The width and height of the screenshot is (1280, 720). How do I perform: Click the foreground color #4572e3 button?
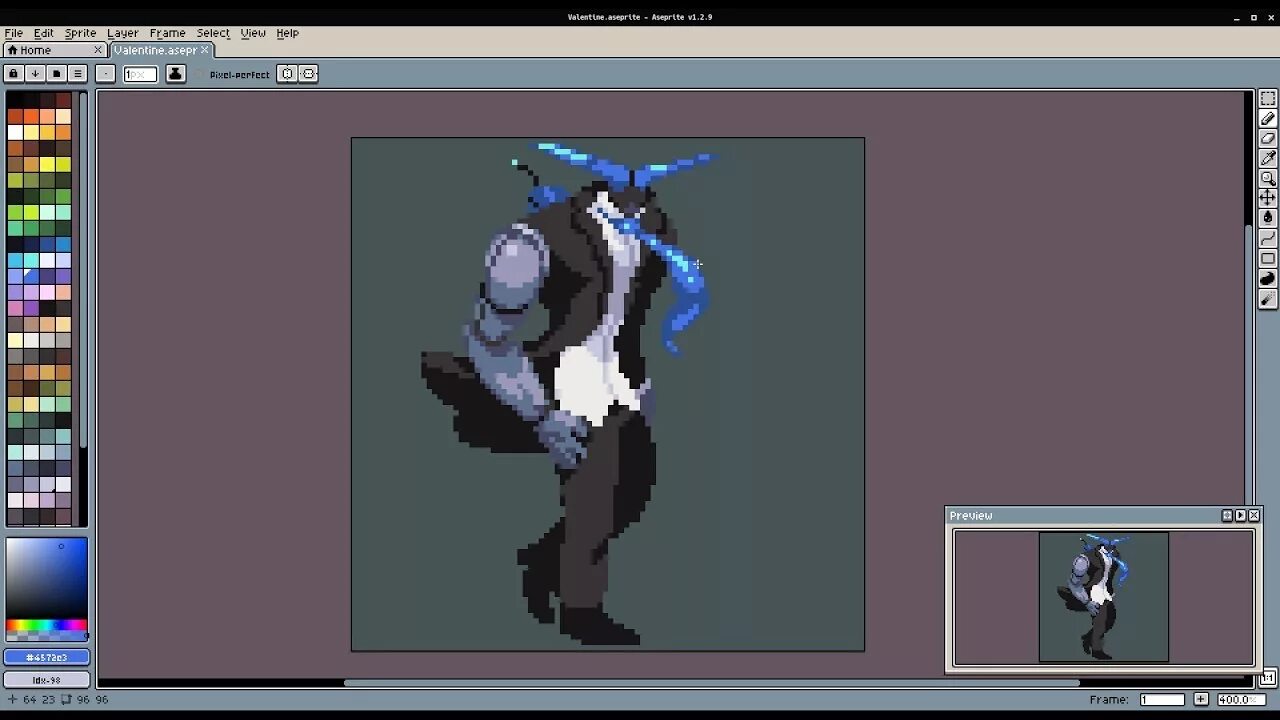pos(46,657)
